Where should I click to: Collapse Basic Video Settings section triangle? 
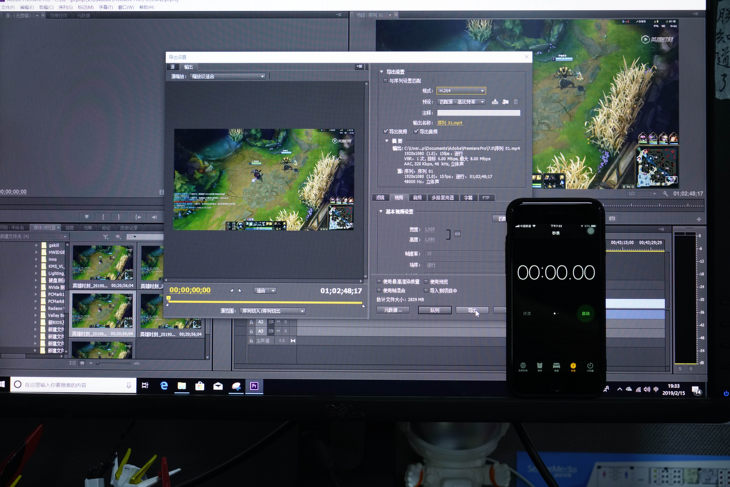[x=380, y=211]
